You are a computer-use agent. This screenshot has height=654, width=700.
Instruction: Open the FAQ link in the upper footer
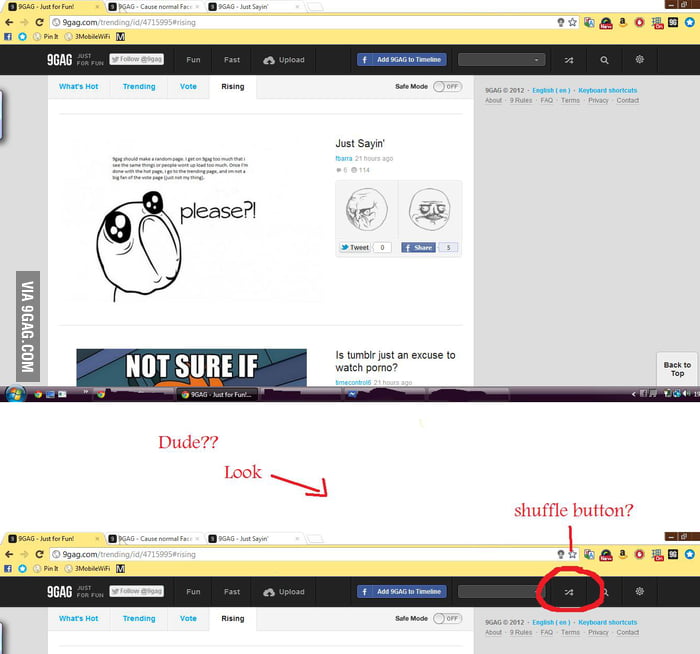[x=546, y=100]
